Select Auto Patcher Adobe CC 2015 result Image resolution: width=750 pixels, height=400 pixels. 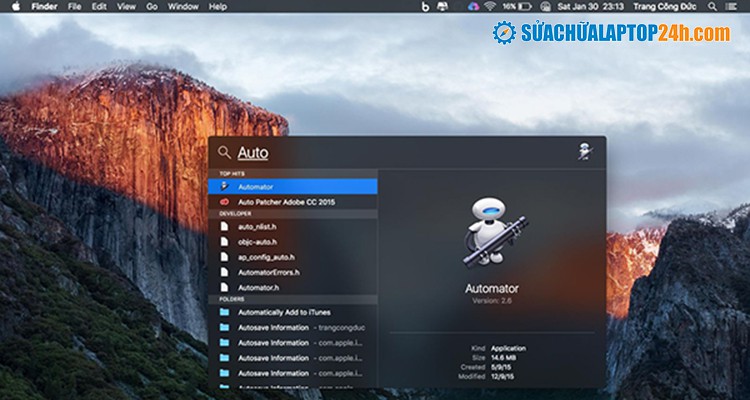point(293,202)
